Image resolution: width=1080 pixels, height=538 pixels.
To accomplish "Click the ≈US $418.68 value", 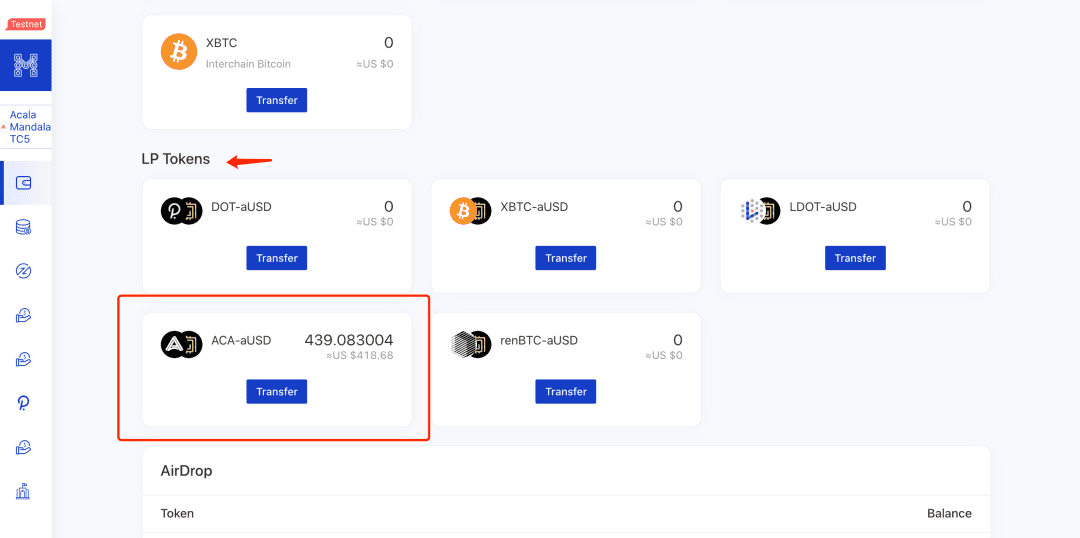I will [x=360, y=355].
